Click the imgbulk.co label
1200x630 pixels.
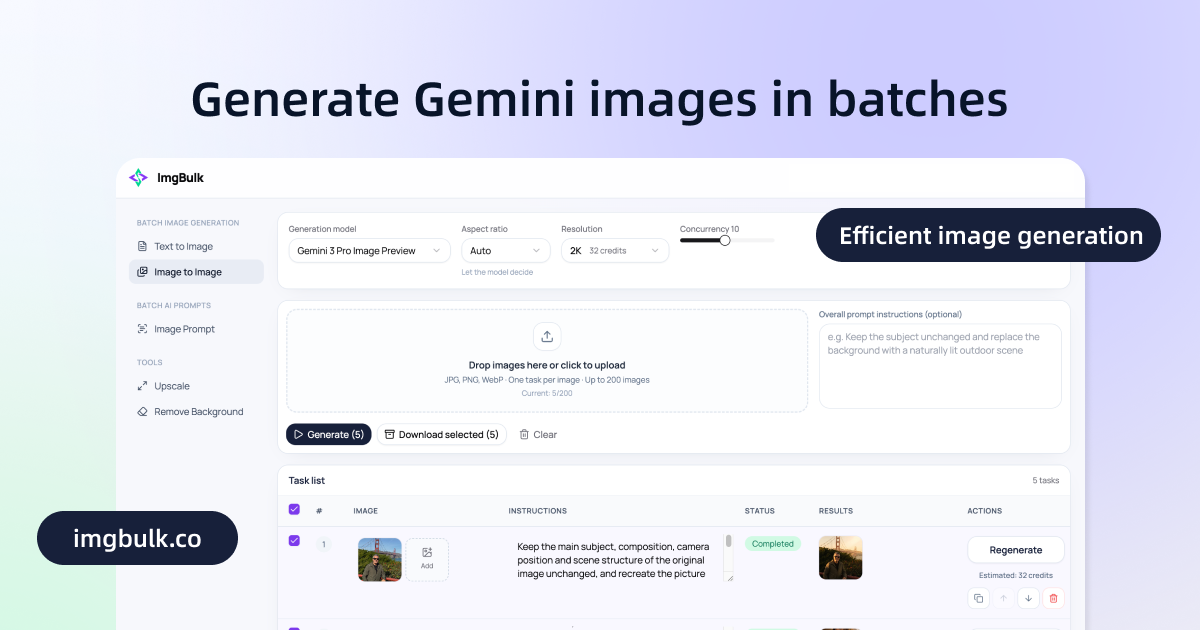[x=137, y=539]
